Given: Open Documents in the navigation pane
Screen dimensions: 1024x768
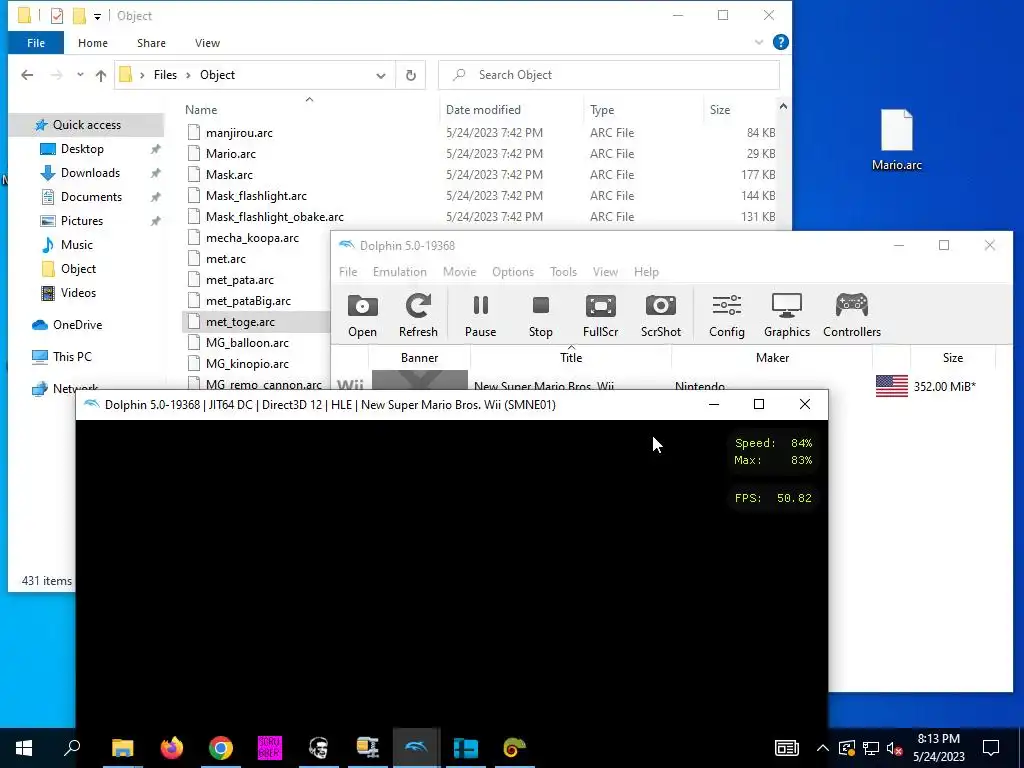Looking at the screenshot, I should tap(91, 197).
